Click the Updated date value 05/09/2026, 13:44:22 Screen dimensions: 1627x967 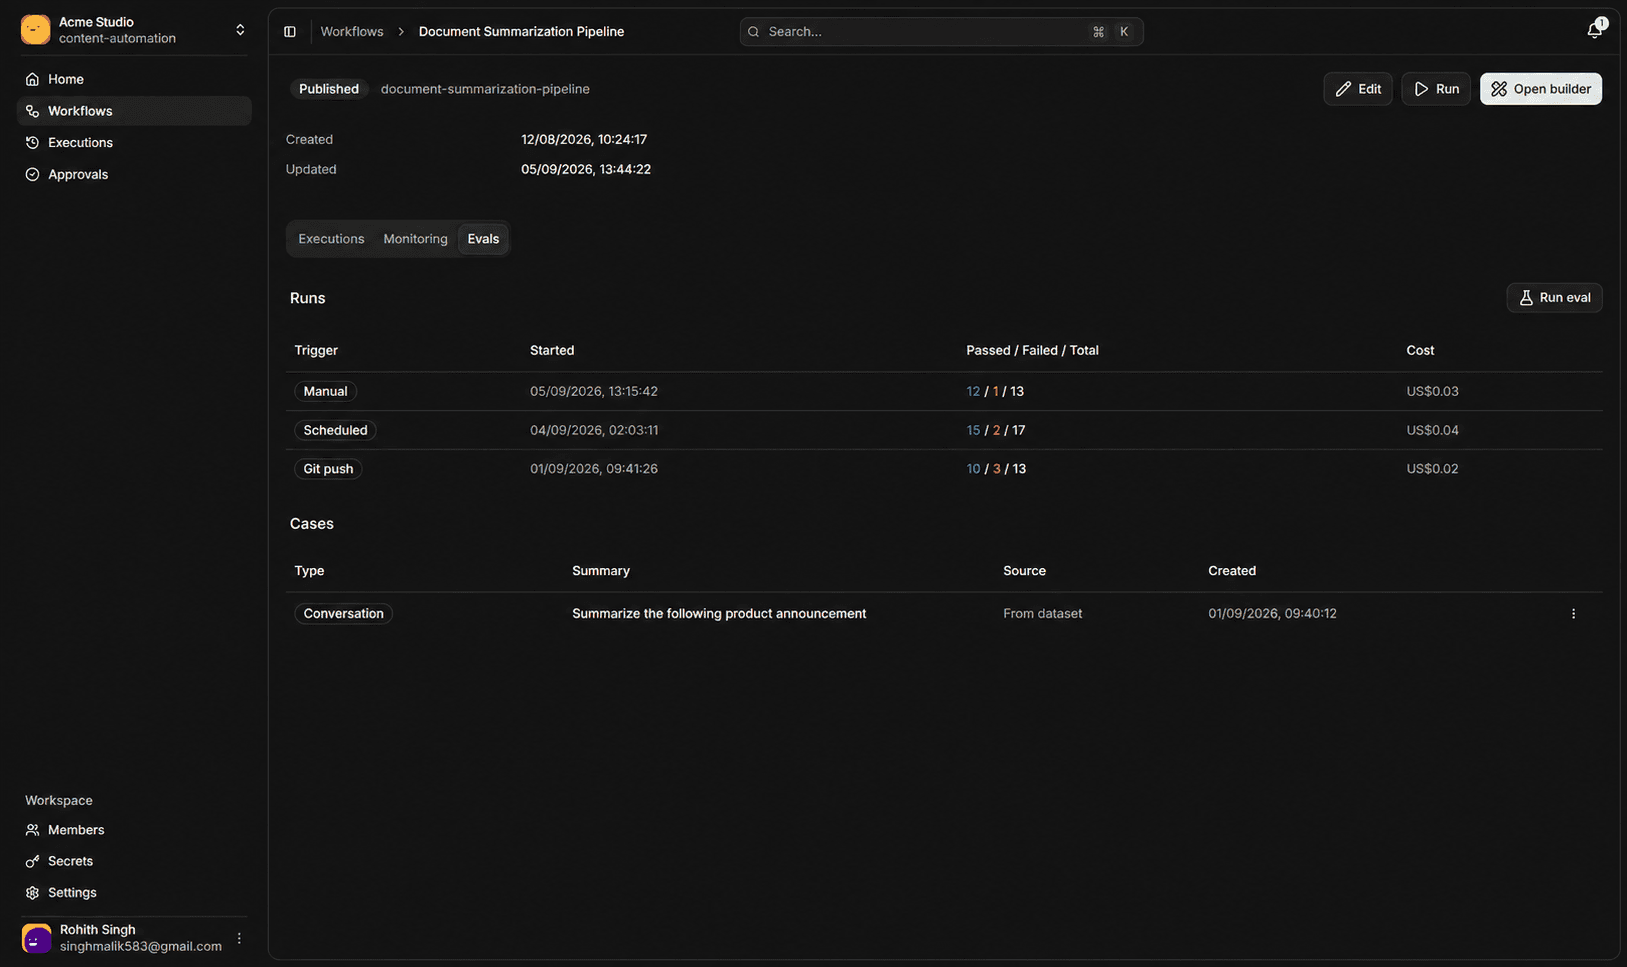pyautogui.click(x=586, y=170)
